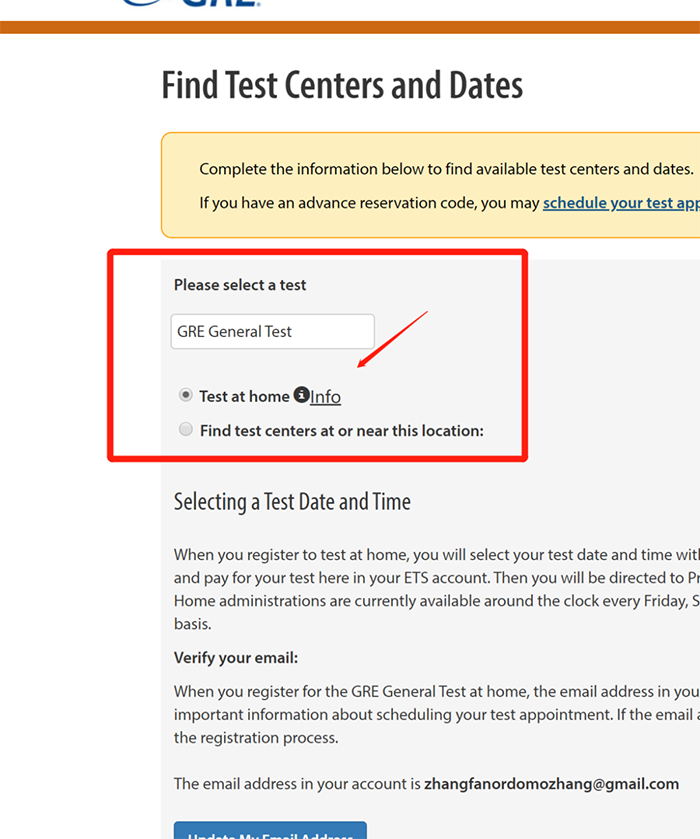Open the schedule your test appointment link
Viewport: 700px width, 839px height.
[x=620, y=203]
